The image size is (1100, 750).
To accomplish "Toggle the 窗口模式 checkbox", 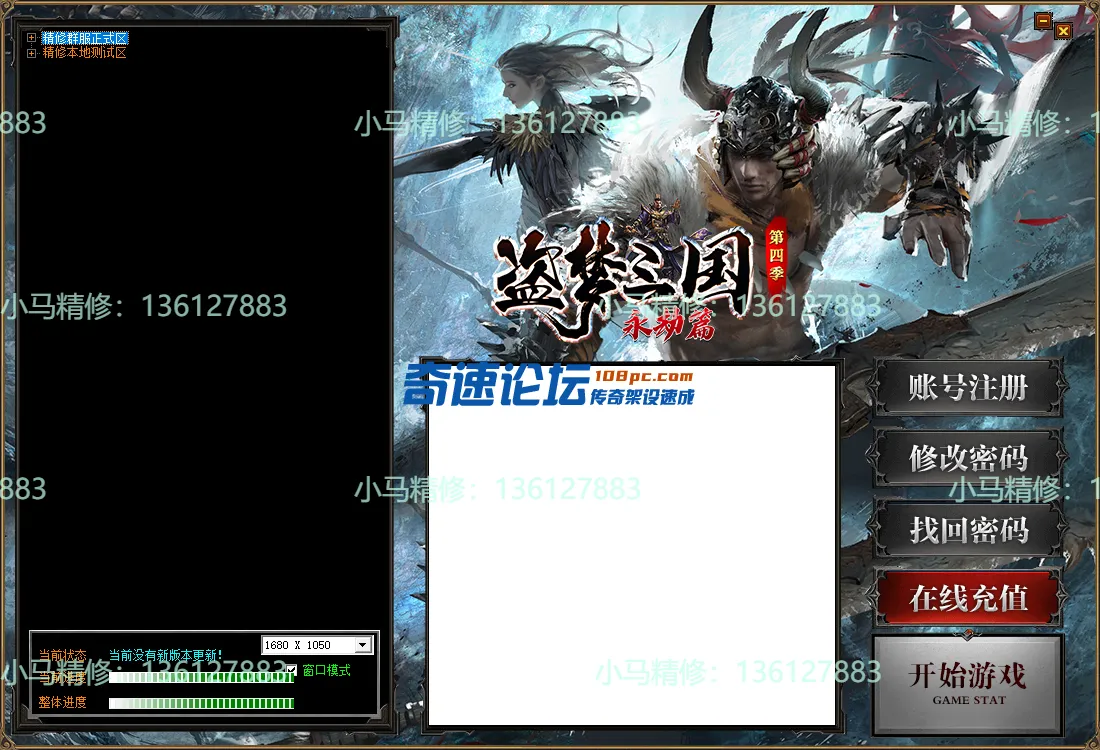I will [291, 670].
